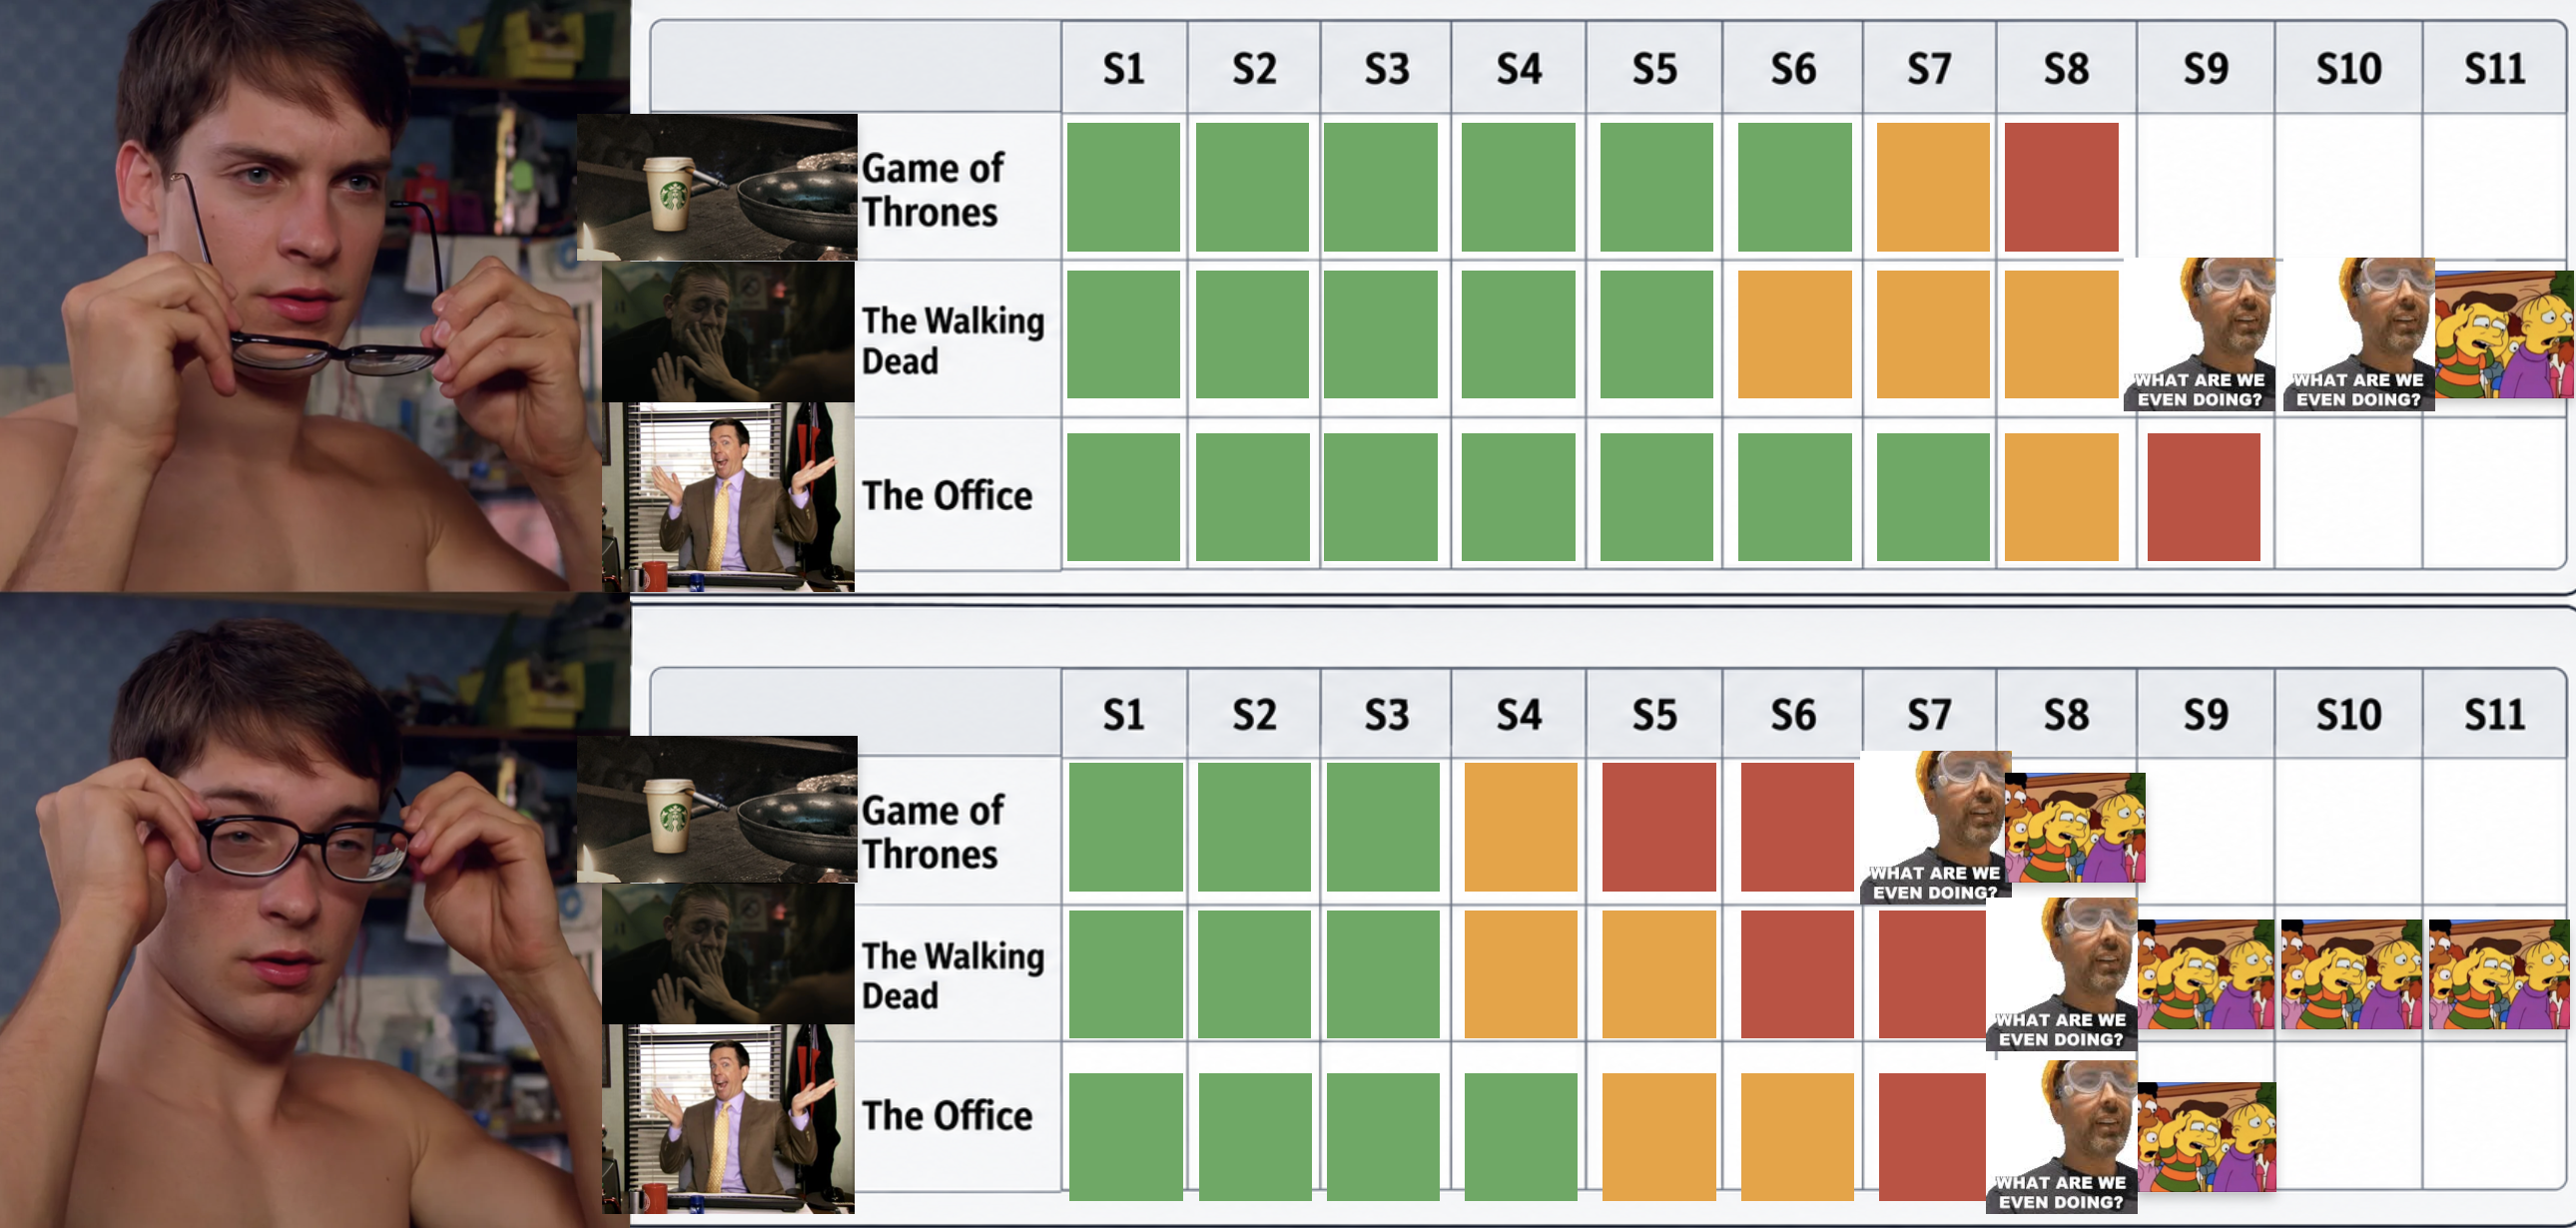Select the red S9 square for The Office in top table
This screenshot has height=1228, width=2576.
coord(2203,497)
